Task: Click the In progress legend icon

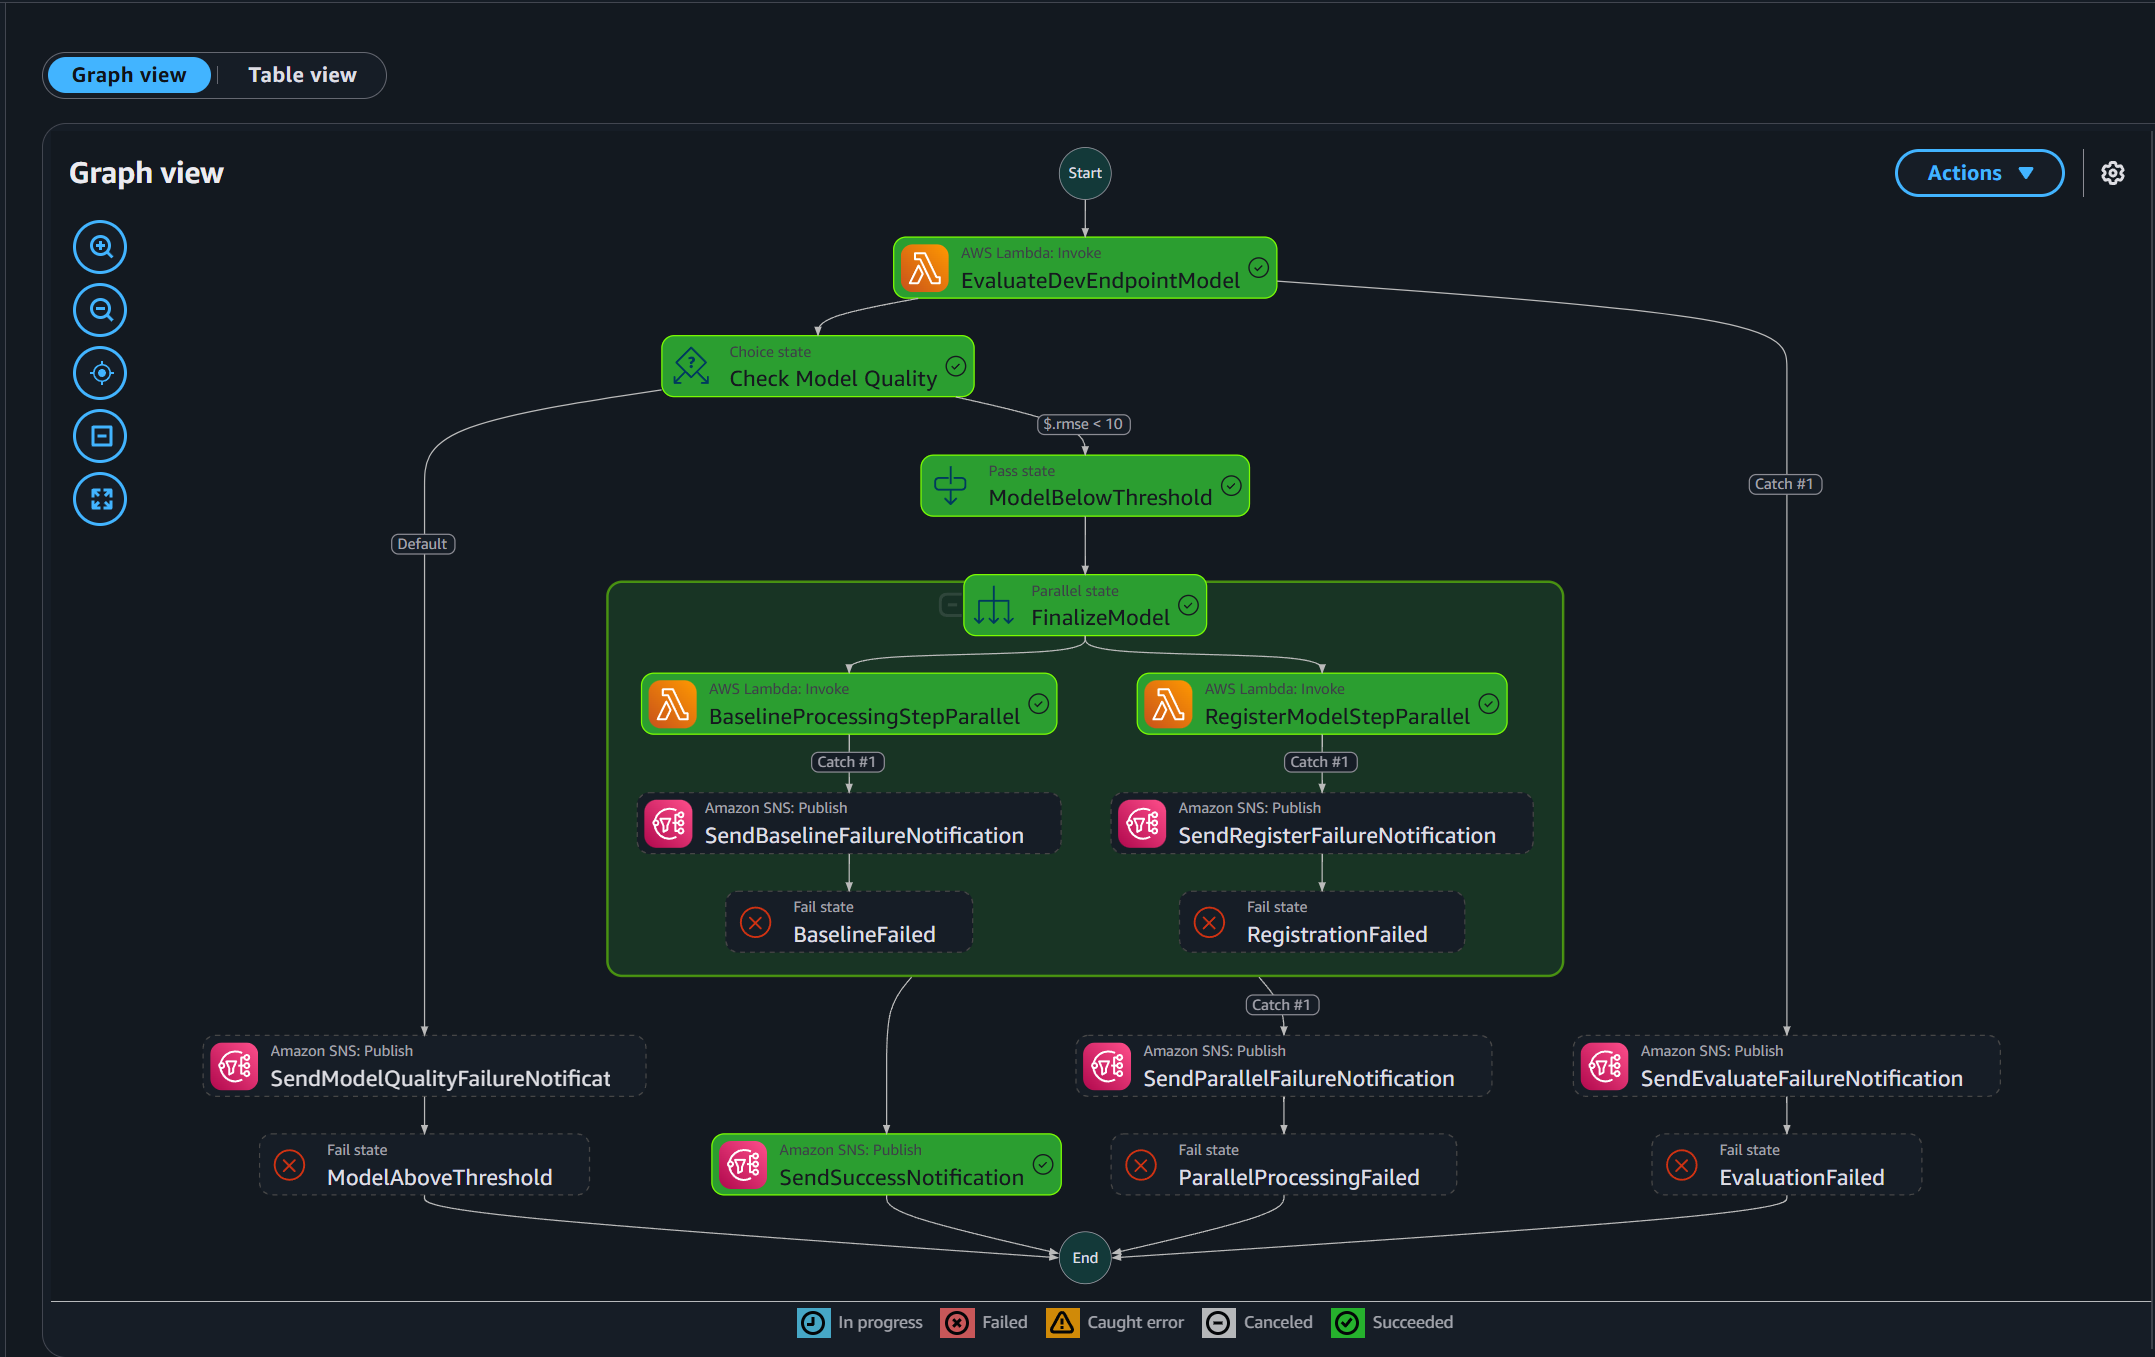Action: pos(813,1323)
